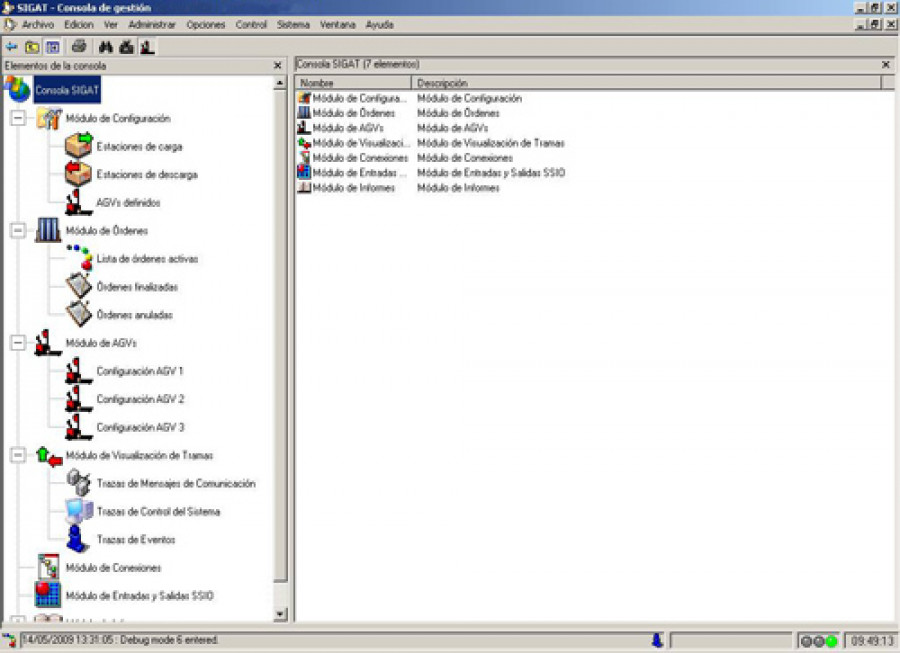Click the AGVs definidos forklift icon
Viewport: 900px width, 653px height.
point(78,202)
